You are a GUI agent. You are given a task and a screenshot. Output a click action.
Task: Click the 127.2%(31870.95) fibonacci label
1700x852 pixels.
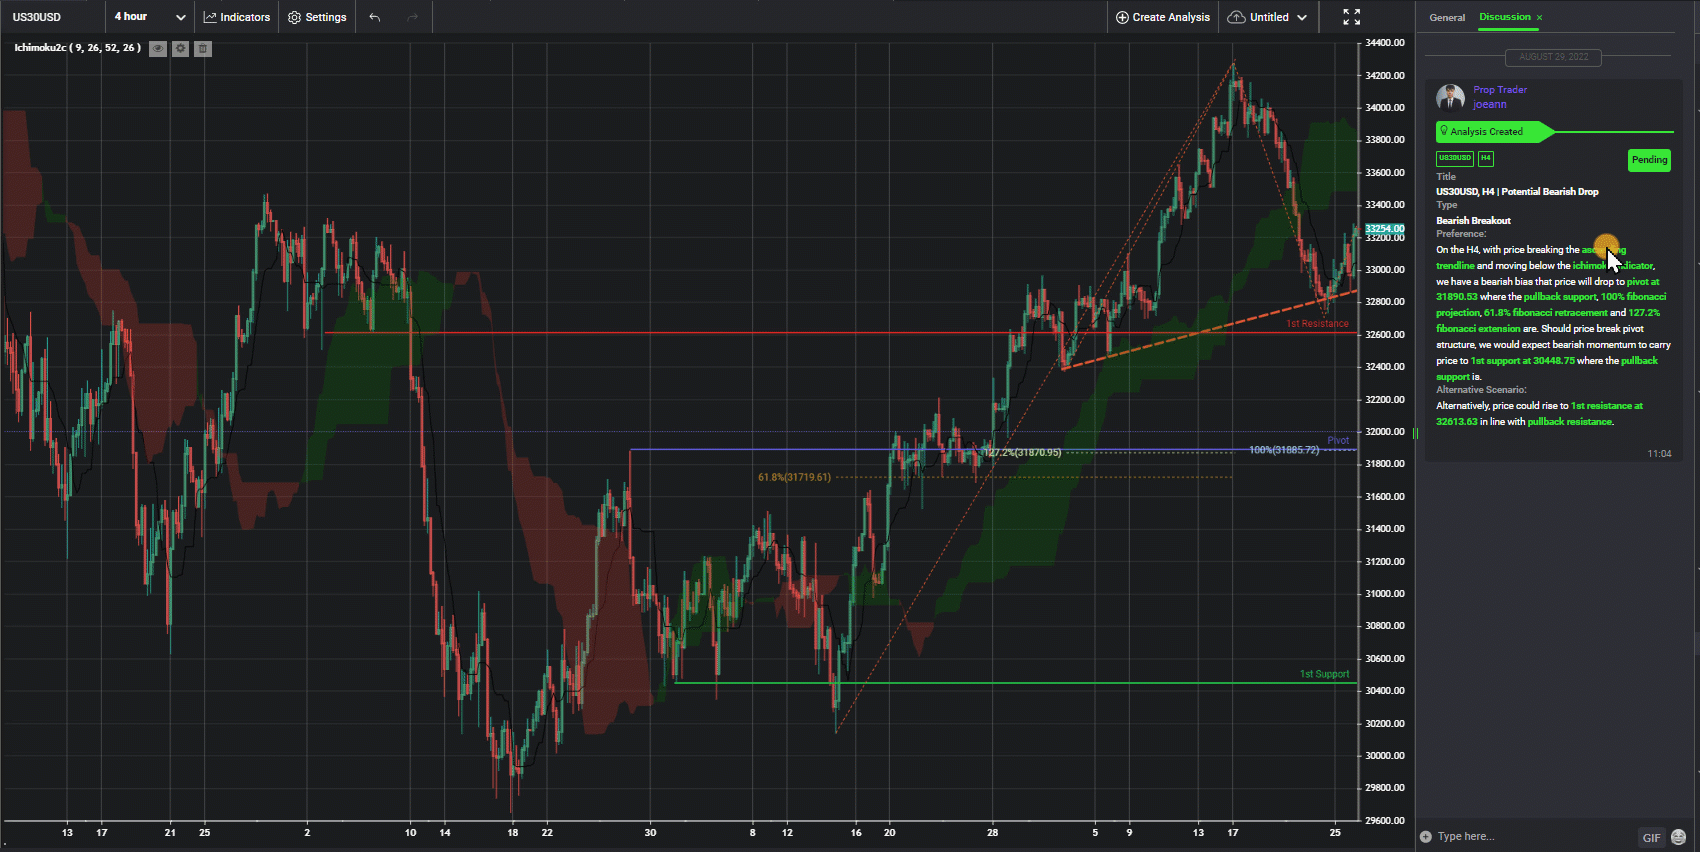pos(1022,453)
